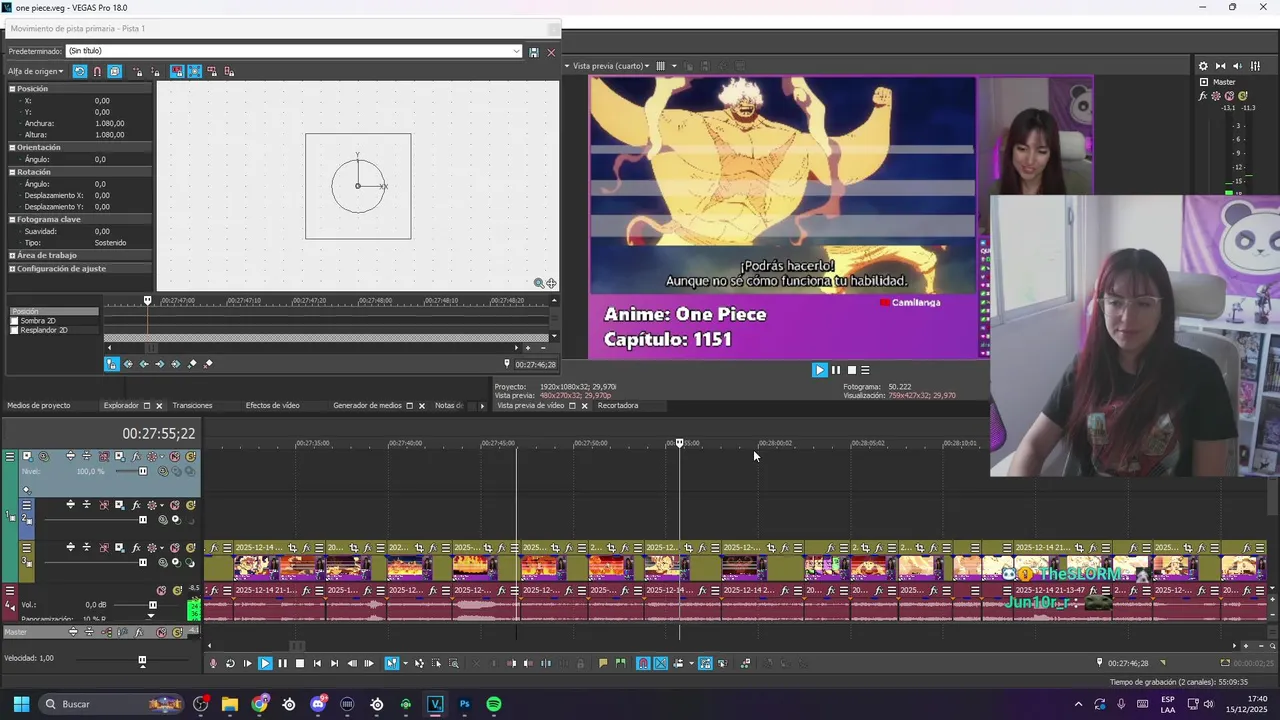
Task: Create a keyframe with diamond plus icon
Action: tap(193, 364)
